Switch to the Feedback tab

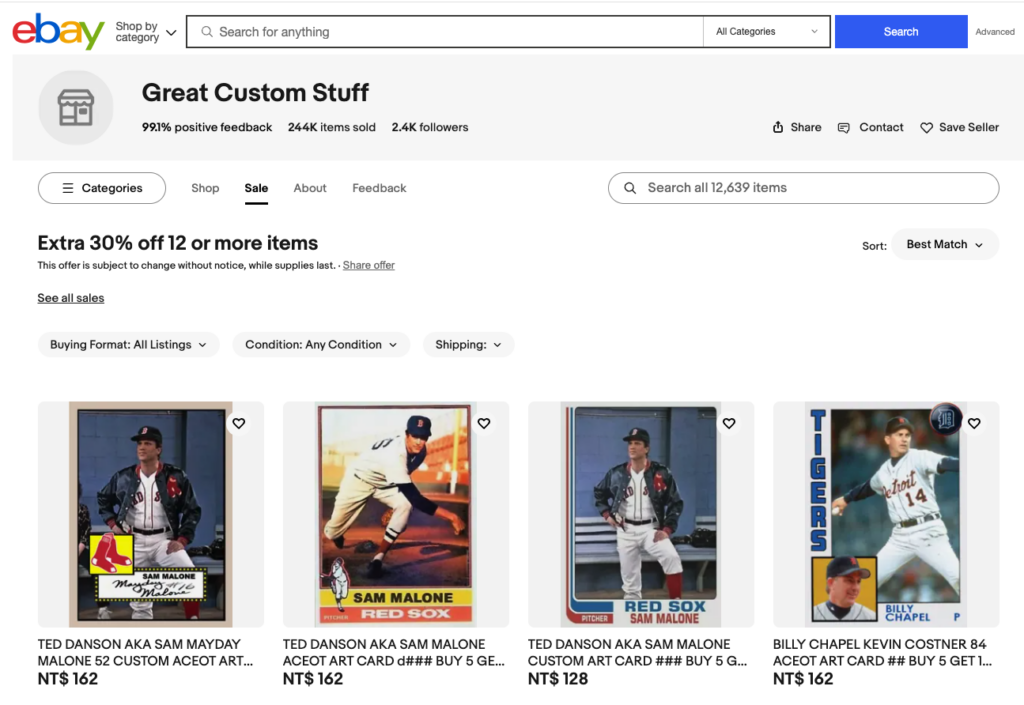[379, 188]
